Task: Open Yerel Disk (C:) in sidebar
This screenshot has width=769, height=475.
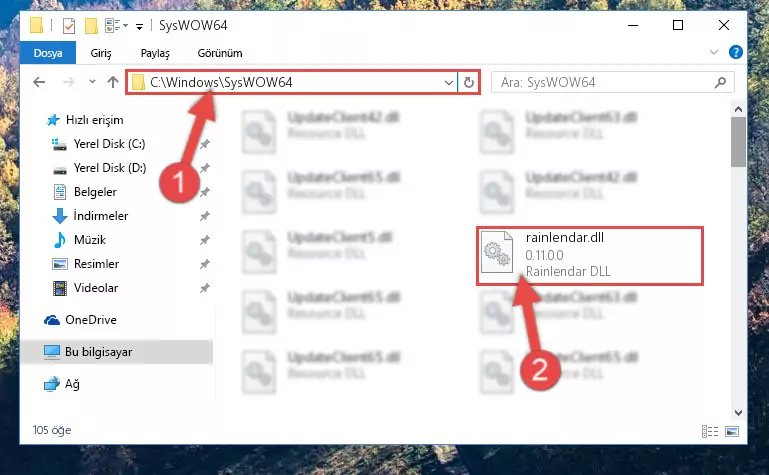Action: click(x=109, y=144)
